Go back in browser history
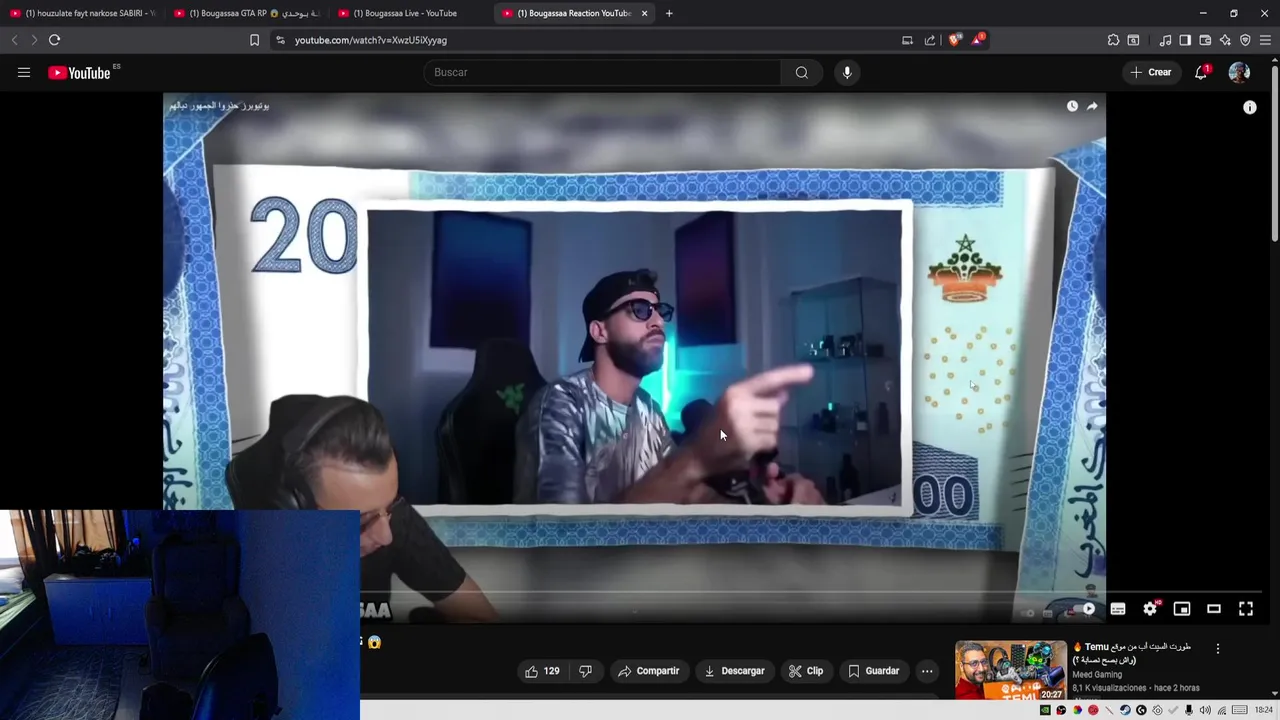Screen dimensions: 1280x720 pos(14,40)
